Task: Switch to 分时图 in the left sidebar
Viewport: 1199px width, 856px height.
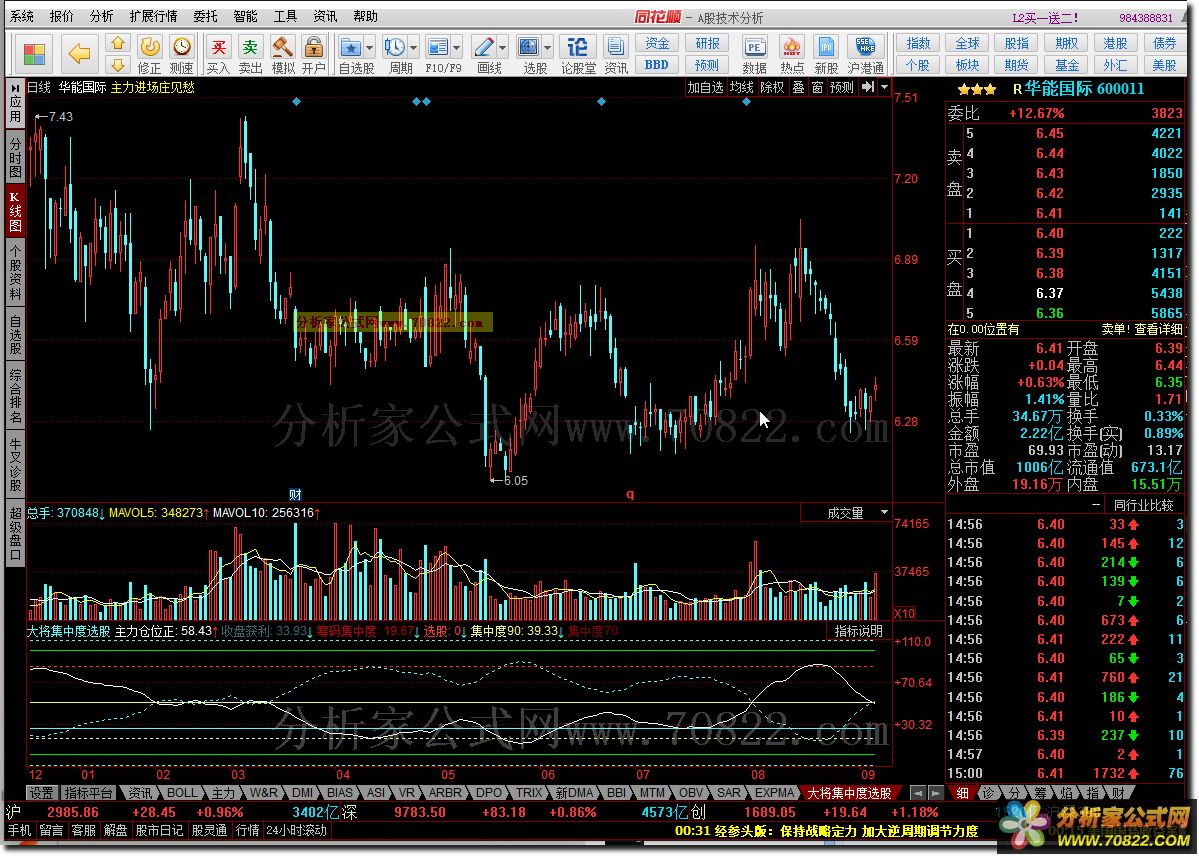Action: (x=15, y=158)
